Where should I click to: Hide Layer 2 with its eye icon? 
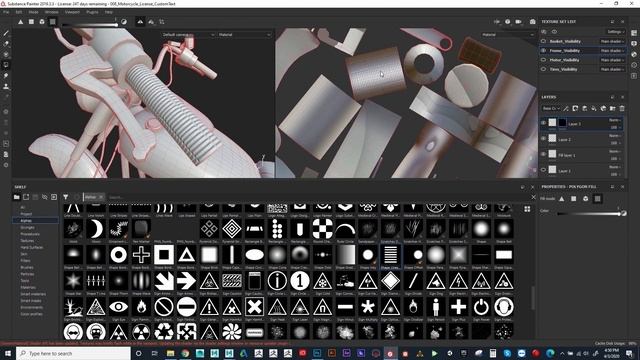pos(543,139)
